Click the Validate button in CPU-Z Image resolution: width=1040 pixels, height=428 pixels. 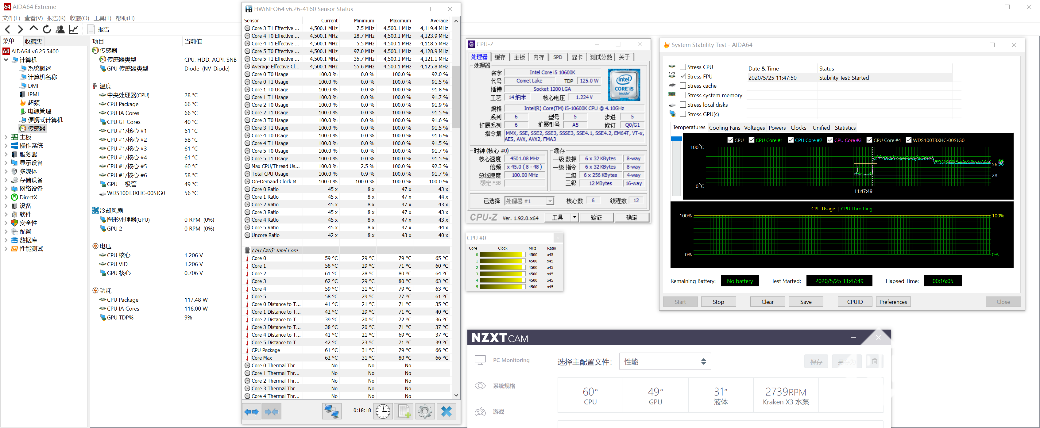[596, 217]
